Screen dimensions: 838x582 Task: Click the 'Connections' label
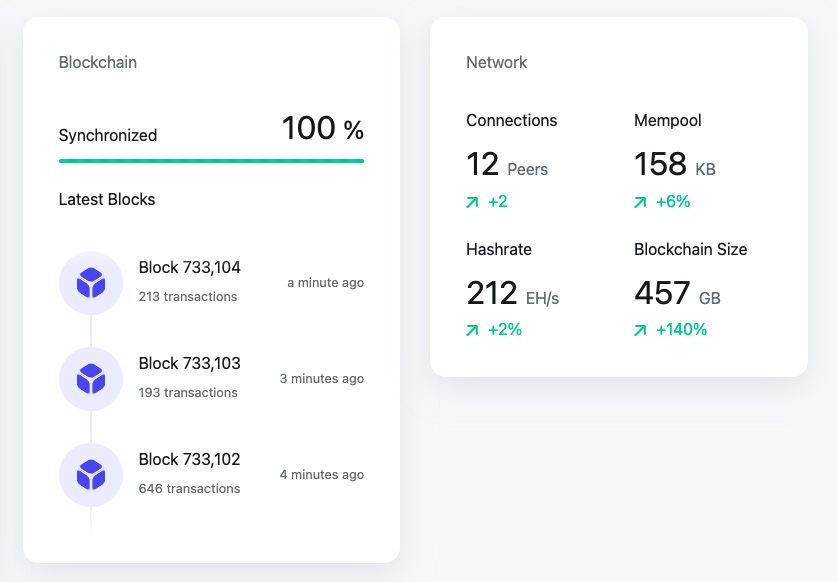[511, 121]
